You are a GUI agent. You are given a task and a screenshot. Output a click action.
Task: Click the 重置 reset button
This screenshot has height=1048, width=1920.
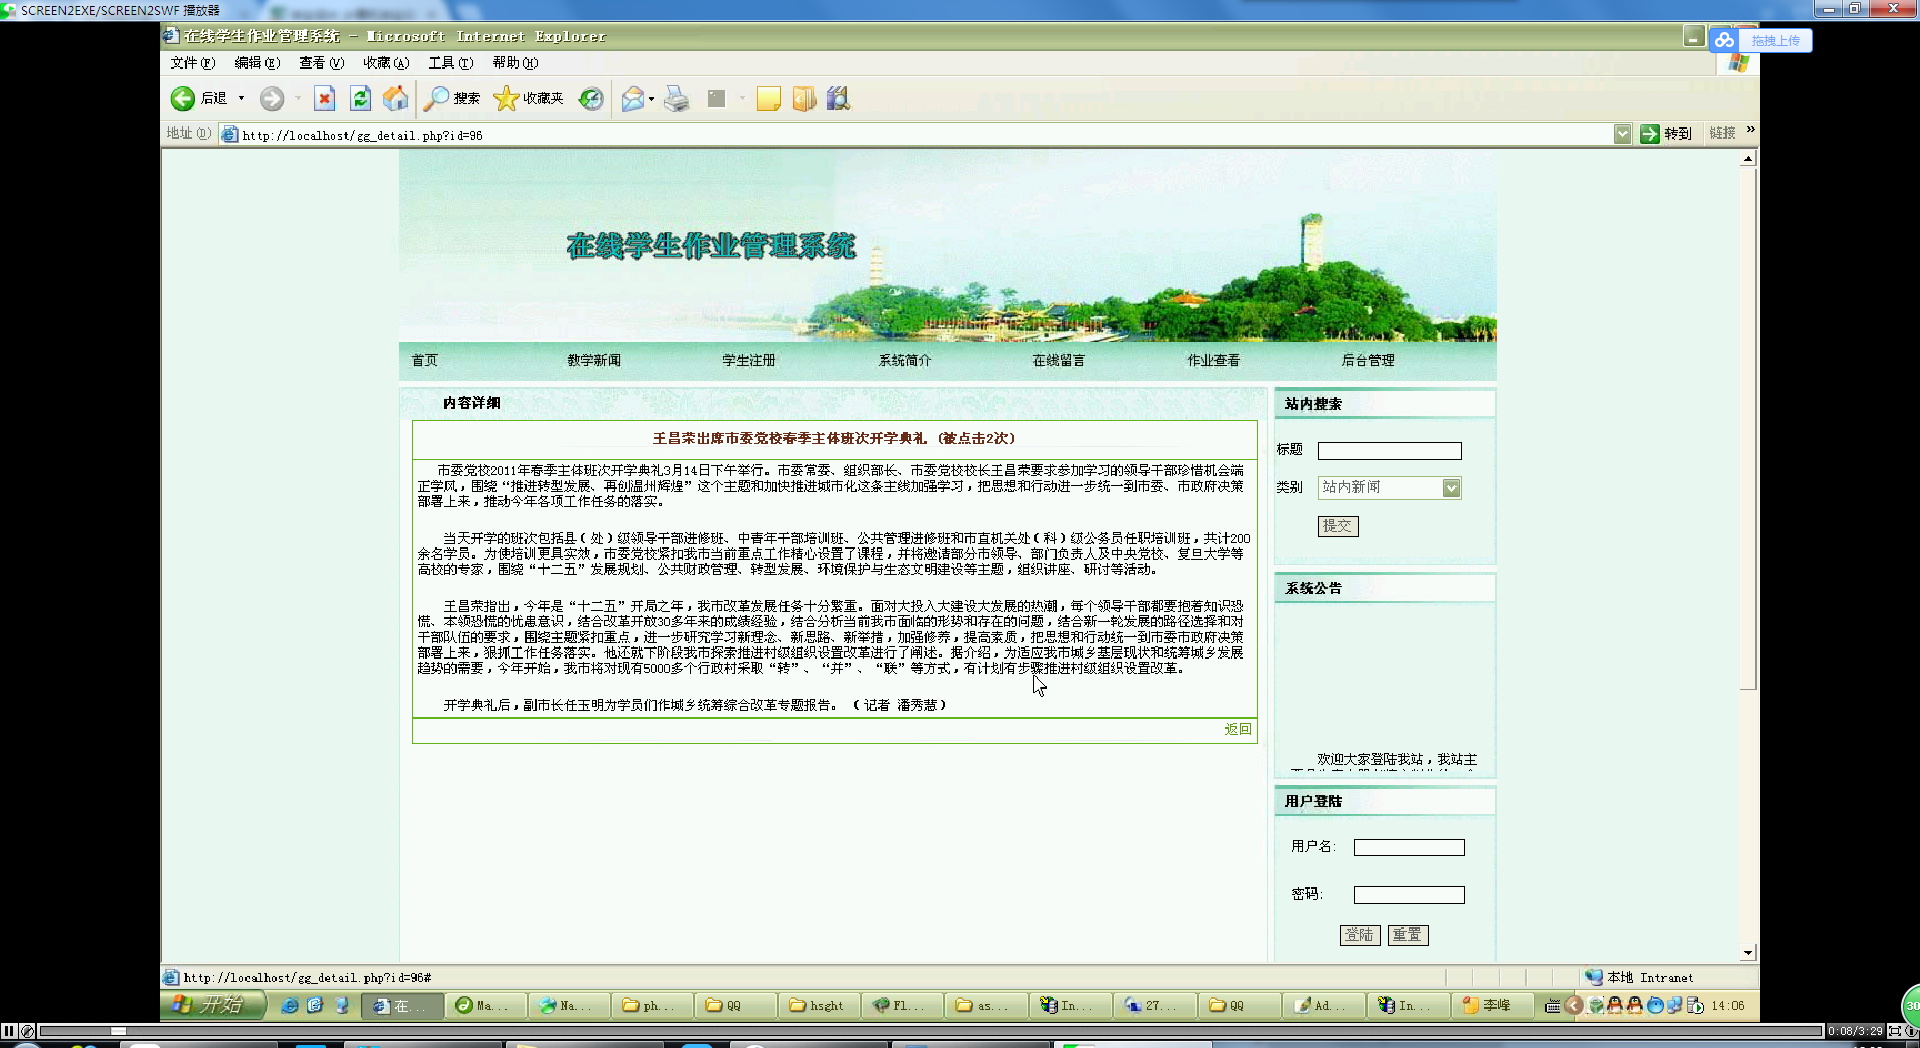[x=1408, y=935]
